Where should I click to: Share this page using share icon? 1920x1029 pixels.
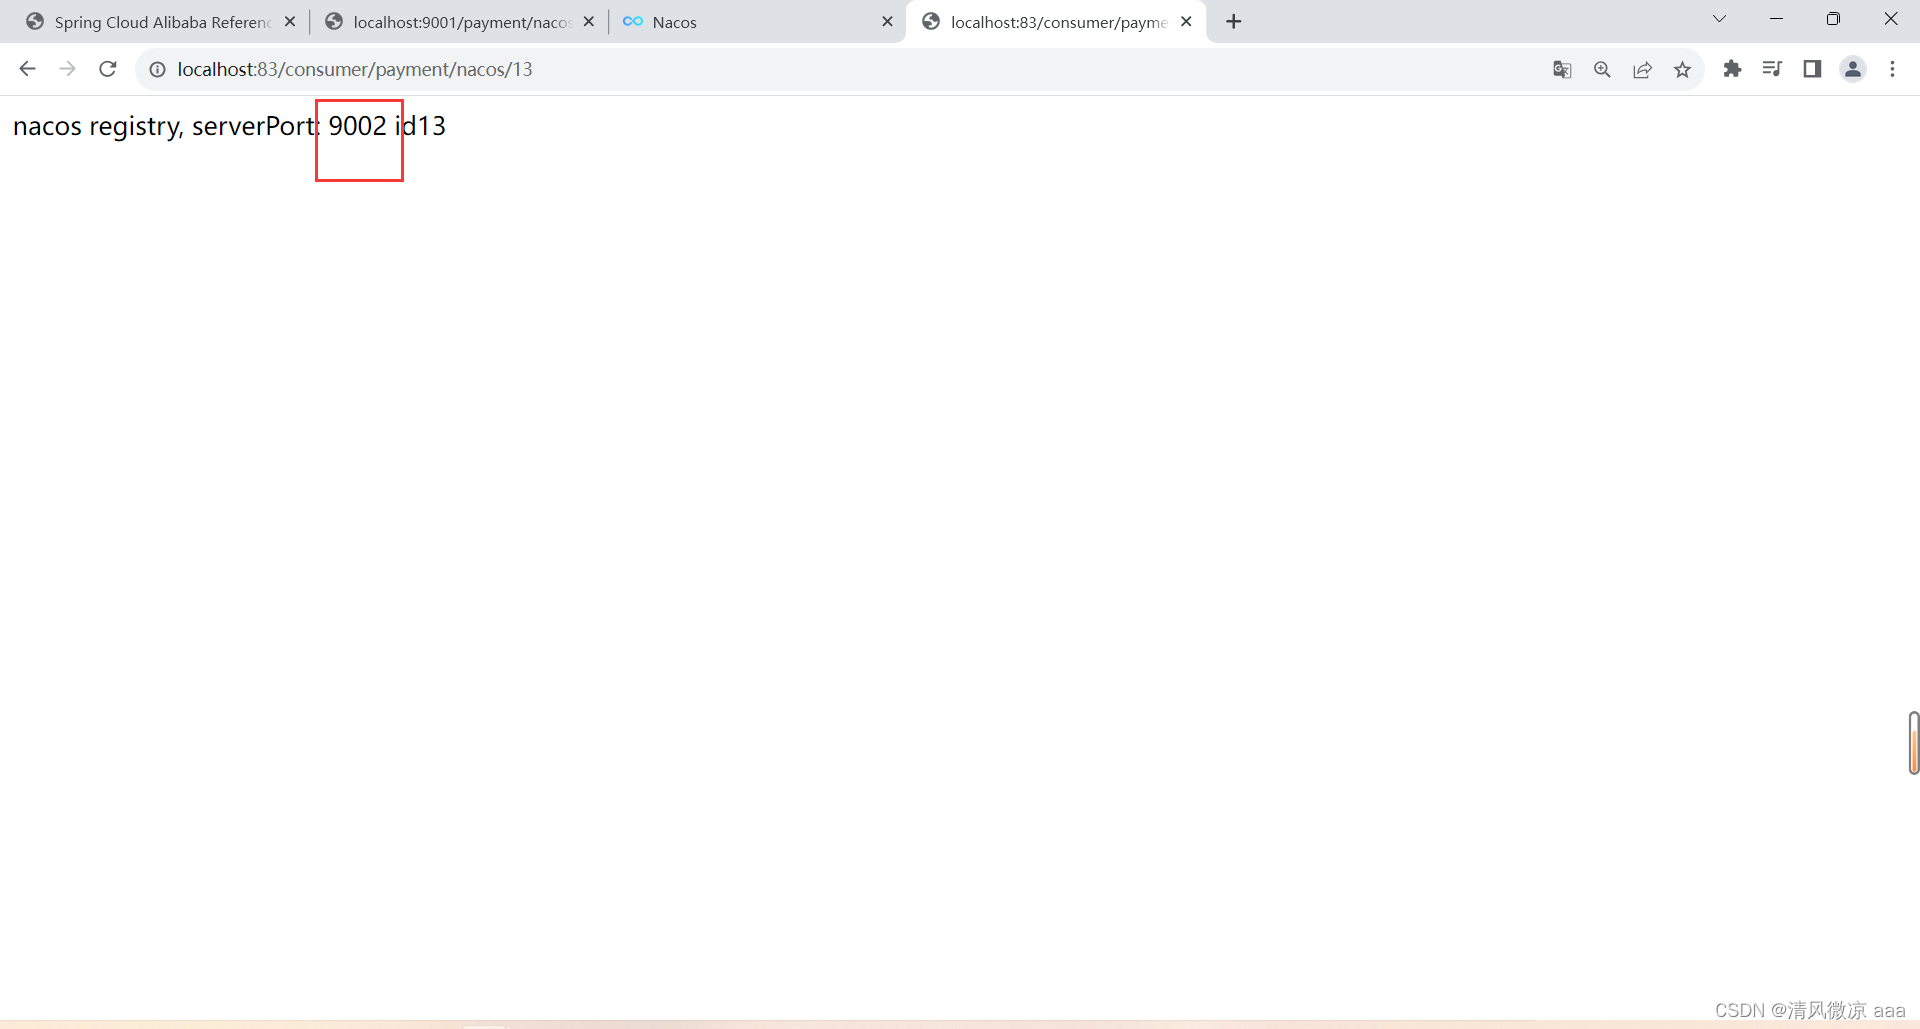[1642, 69]
